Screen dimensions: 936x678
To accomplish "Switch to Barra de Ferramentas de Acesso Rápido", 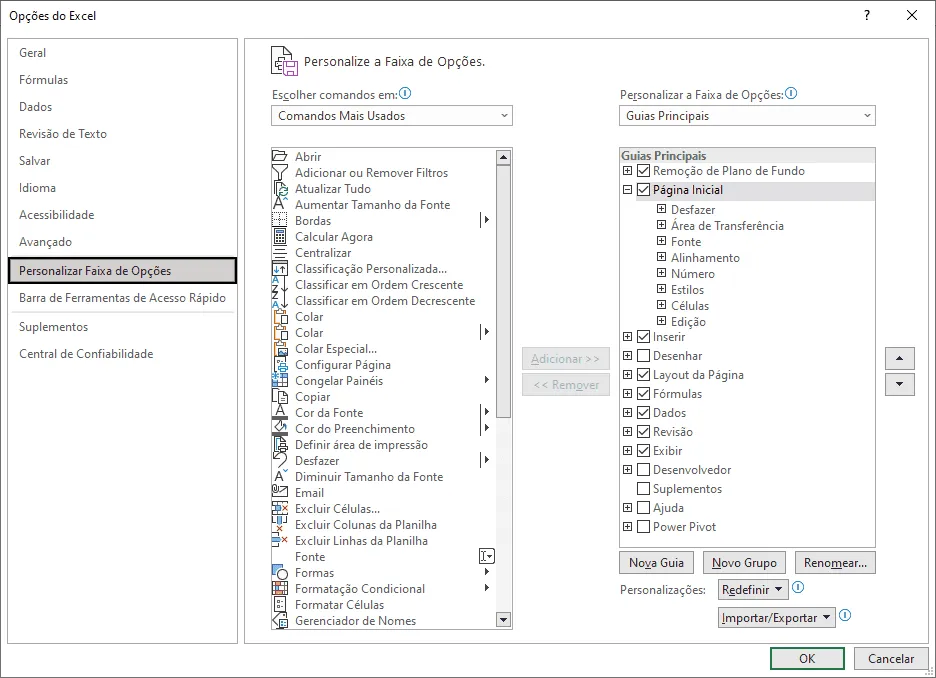I will (122, 298).
